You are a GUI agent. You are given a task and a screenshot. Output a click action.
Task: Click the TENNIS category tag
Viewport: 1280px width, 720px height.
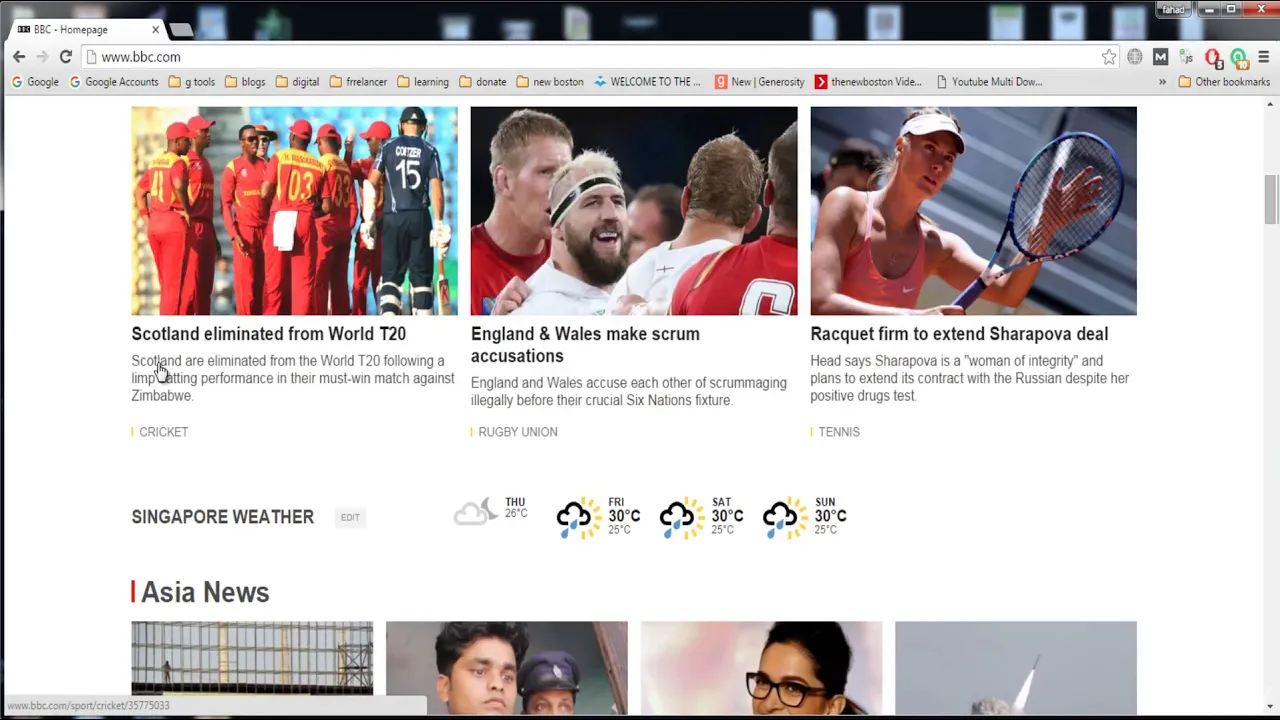(838, 432)
